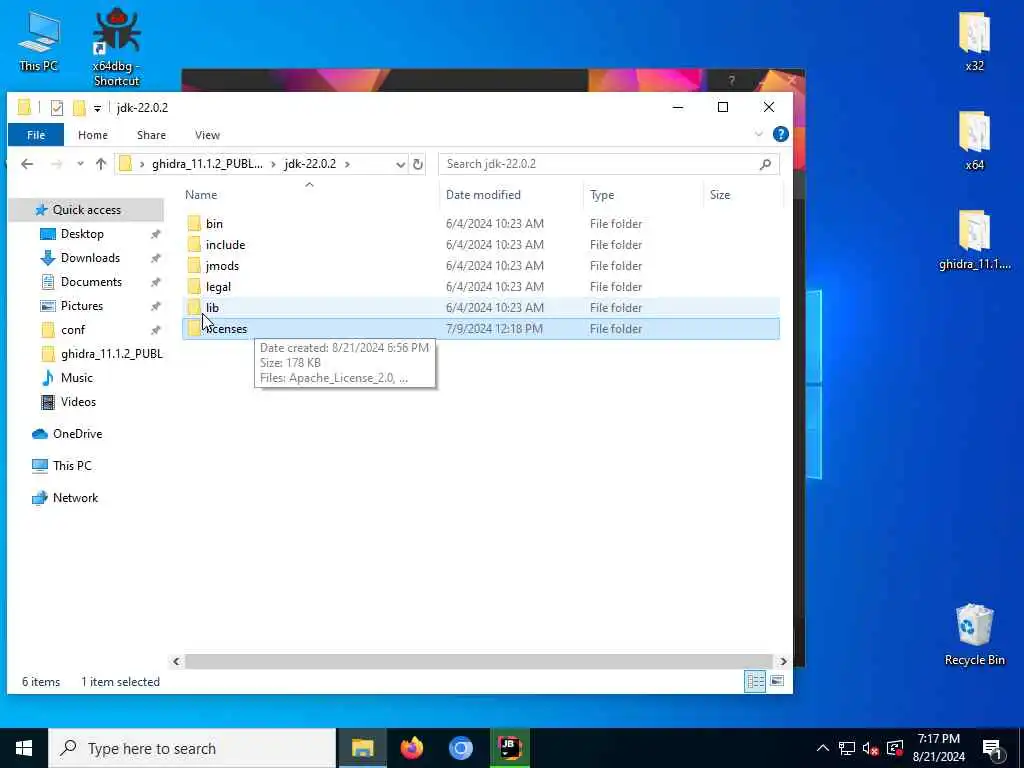
Task: Expand jdk-22.0.2 breadcrumb arrow
Action: [x=347, y=164]
